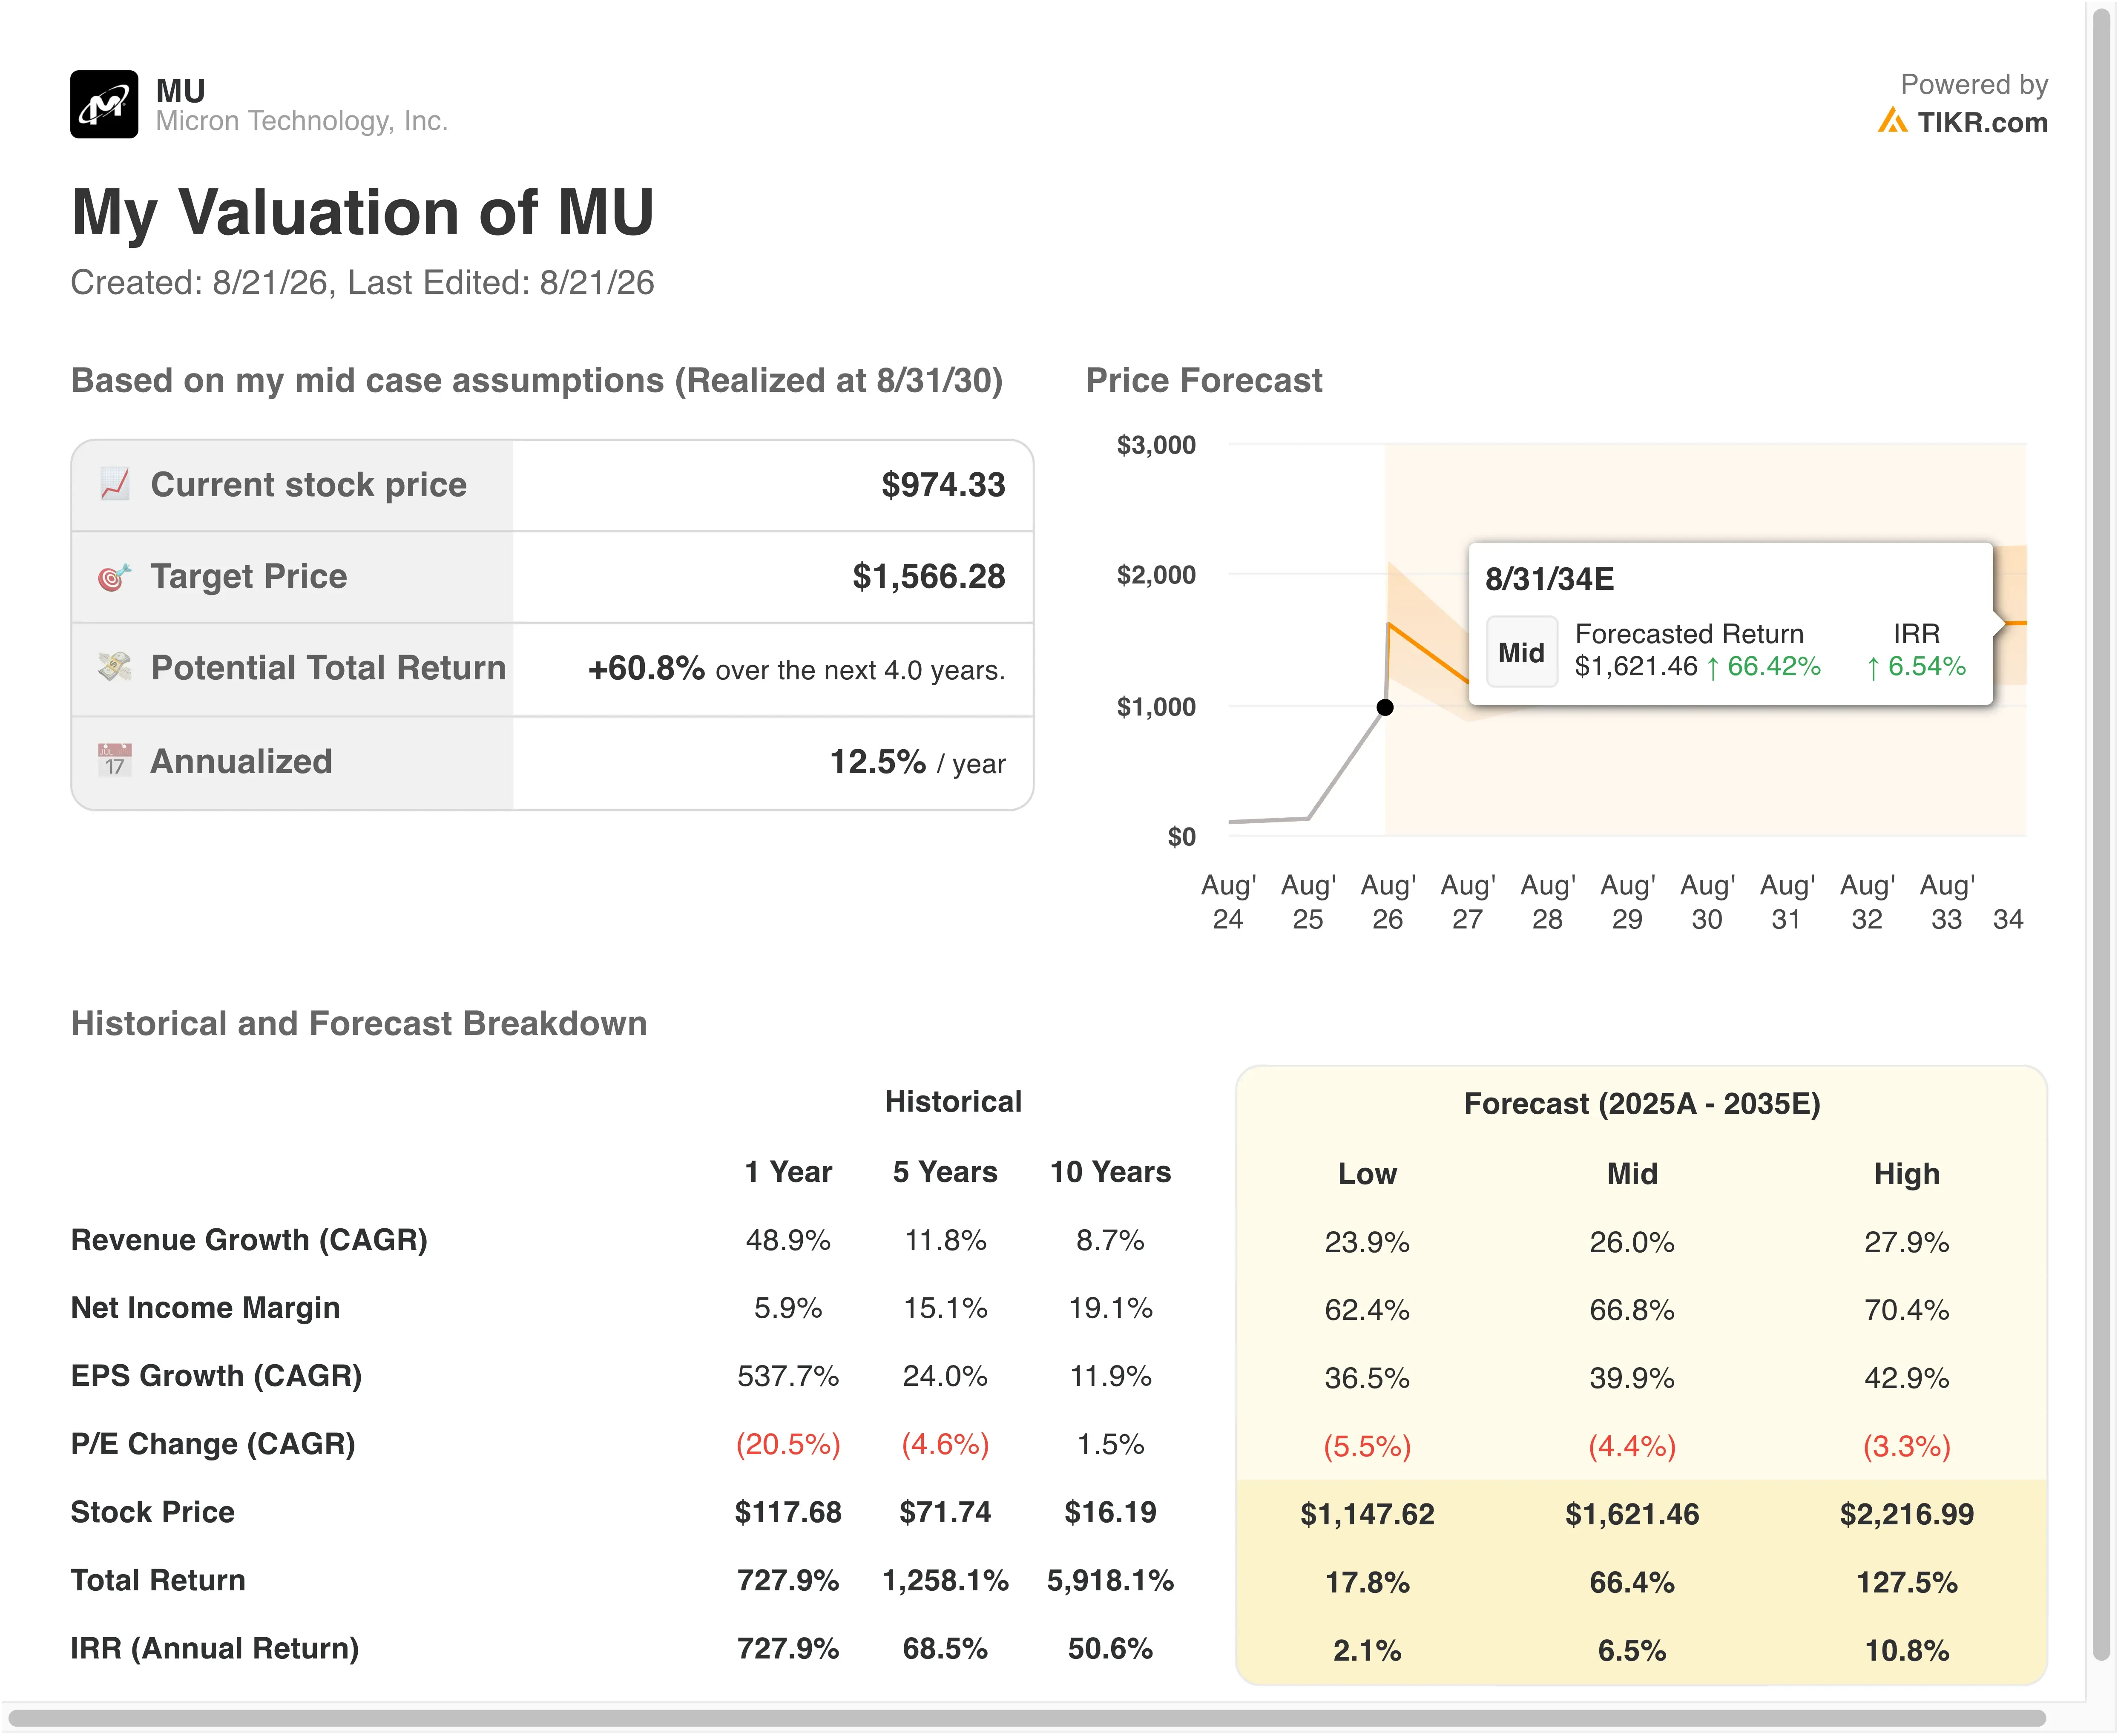Click the Mid stock price $1,621.46 cell
The image size is (2118, 1736).
(x=1632, y=1514)
